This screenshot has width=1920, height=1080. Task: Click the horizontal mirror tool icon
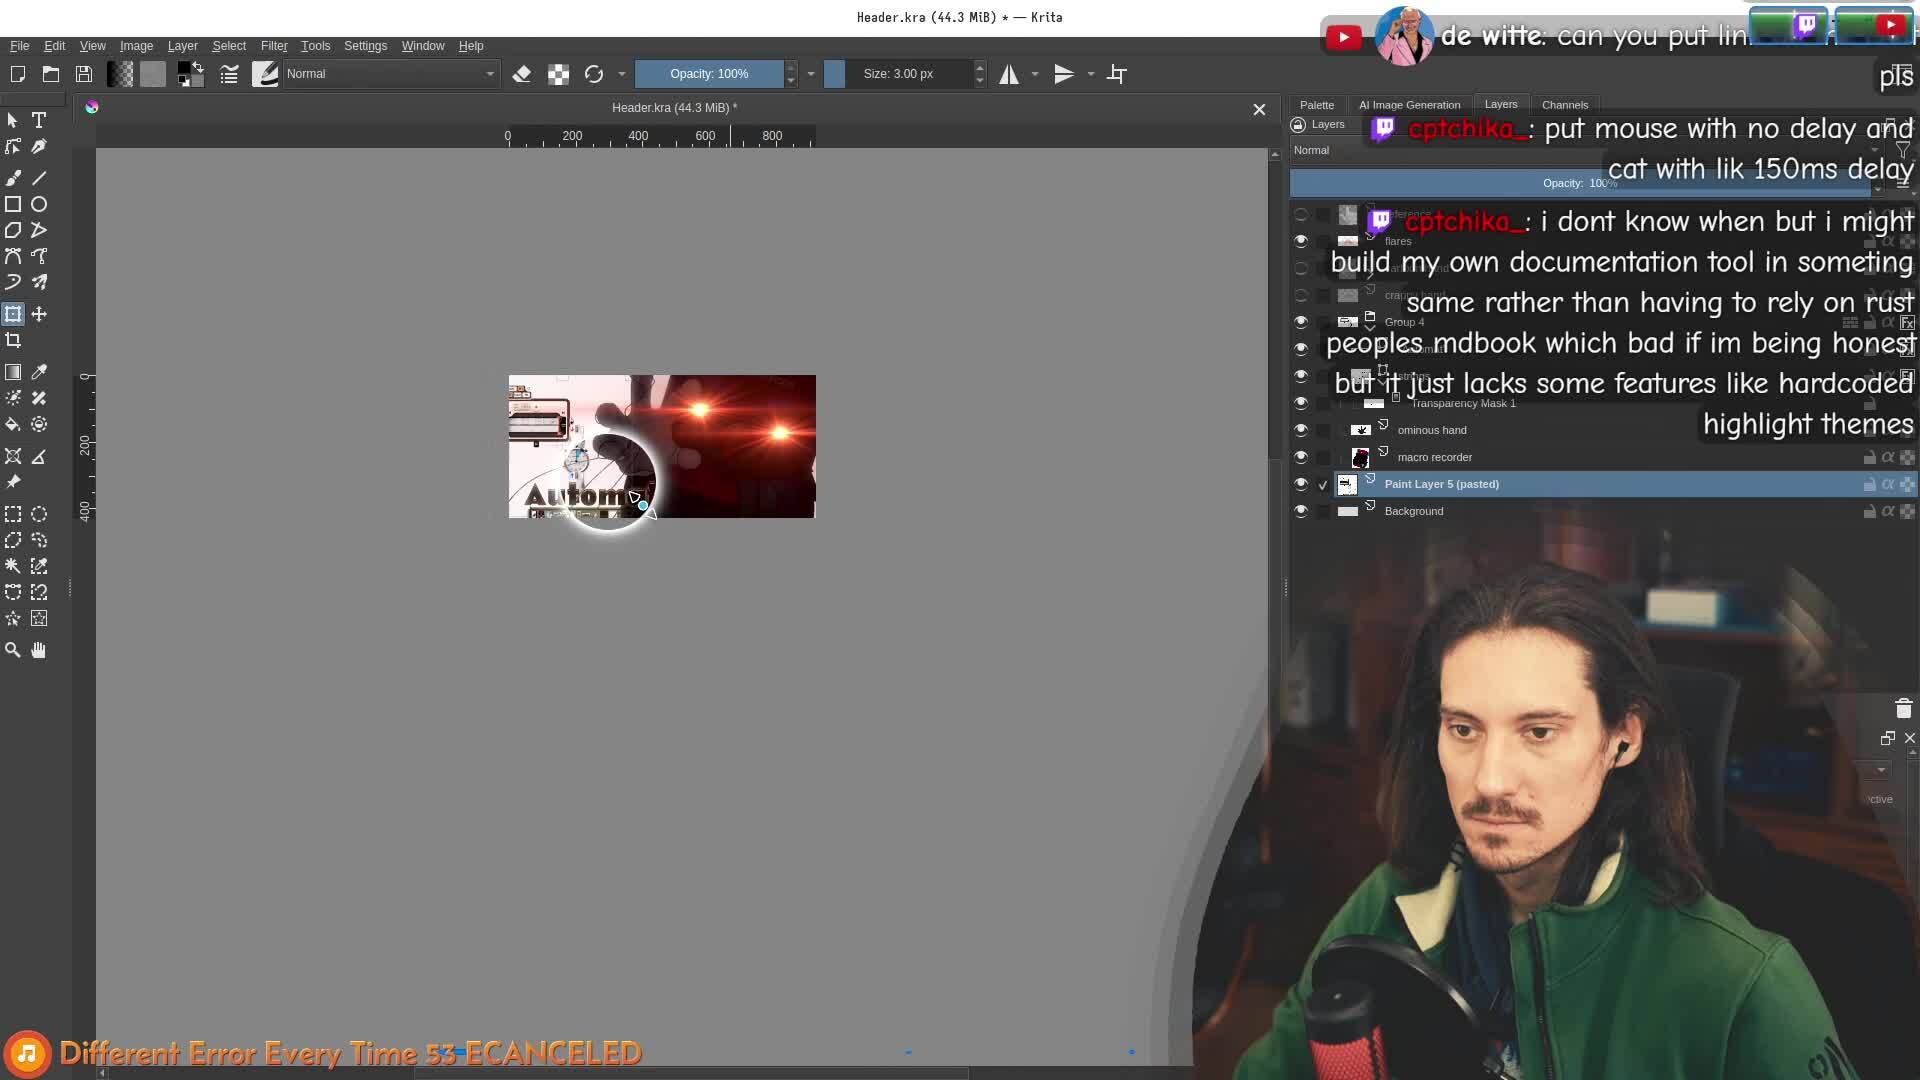click(x=1009, y=74)
